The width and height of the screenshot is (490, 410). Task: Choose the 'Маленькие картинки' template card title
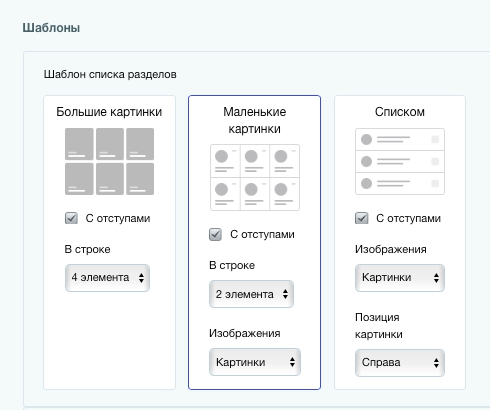click(x=255, y=120)
